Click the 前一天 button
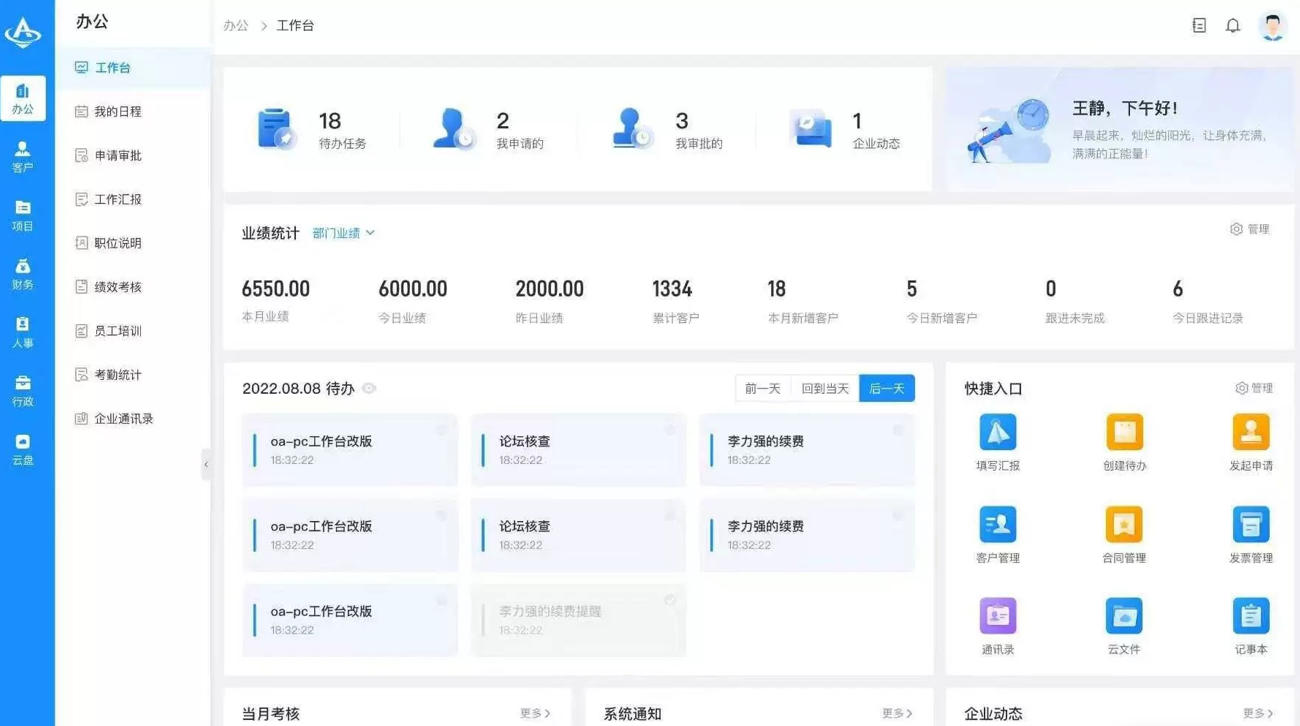1300x726 pixels. pos(763,388)
